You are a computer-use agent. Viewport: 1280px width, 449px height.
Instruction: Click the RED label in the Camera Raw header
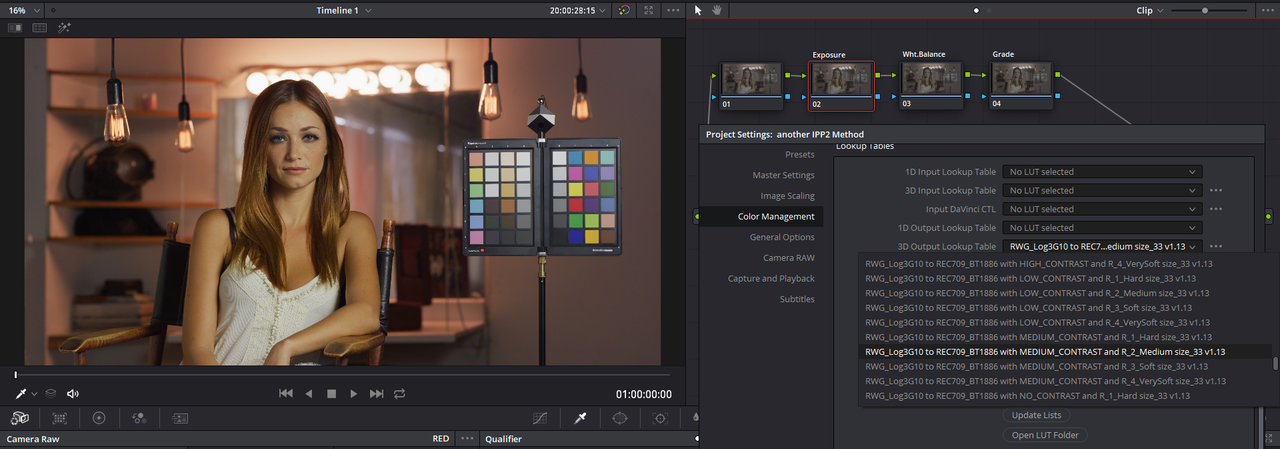441,439
